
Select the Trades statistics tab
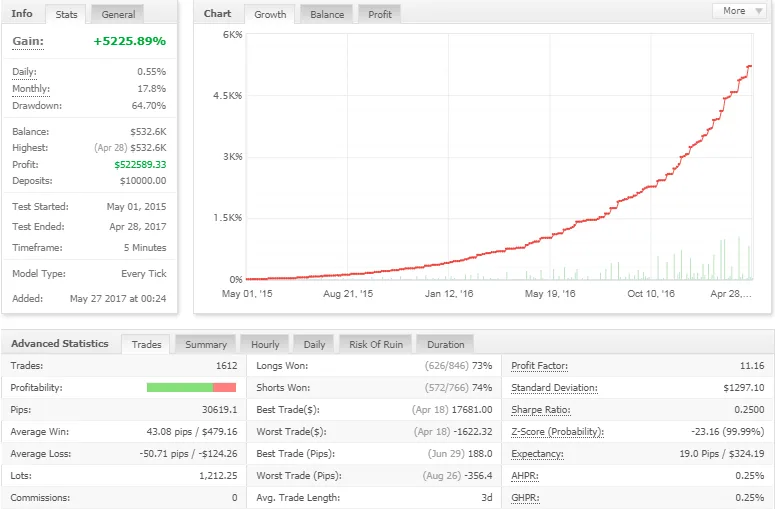(x=146, y=344)
